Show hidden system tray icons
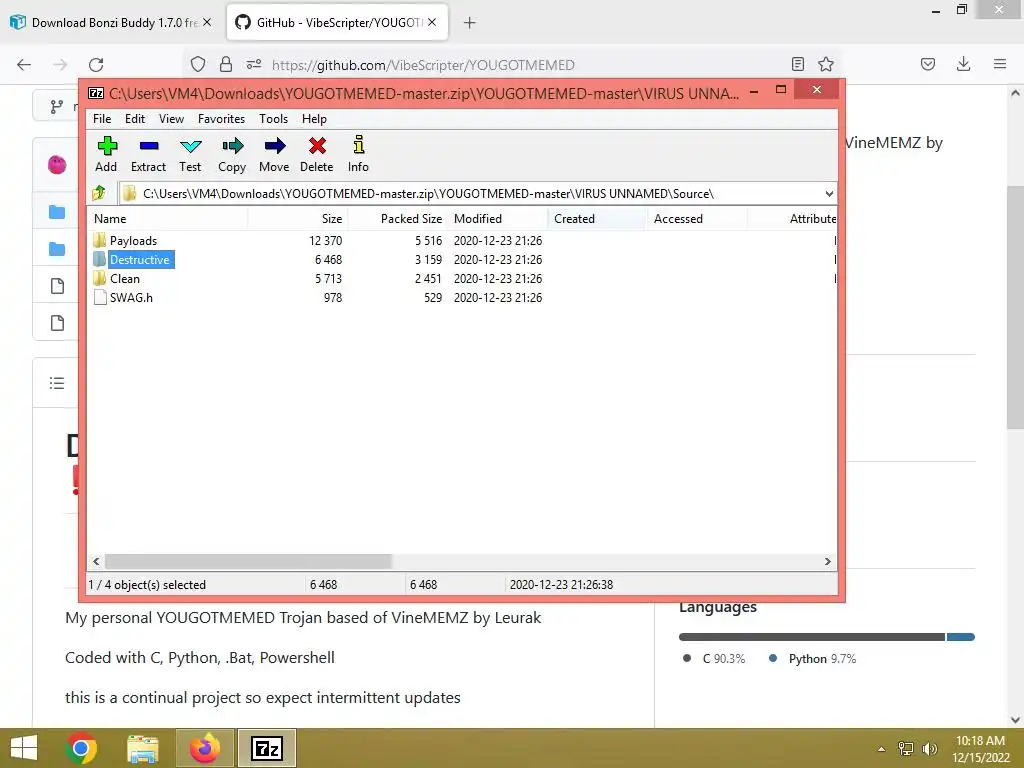 tap(882, 749)
